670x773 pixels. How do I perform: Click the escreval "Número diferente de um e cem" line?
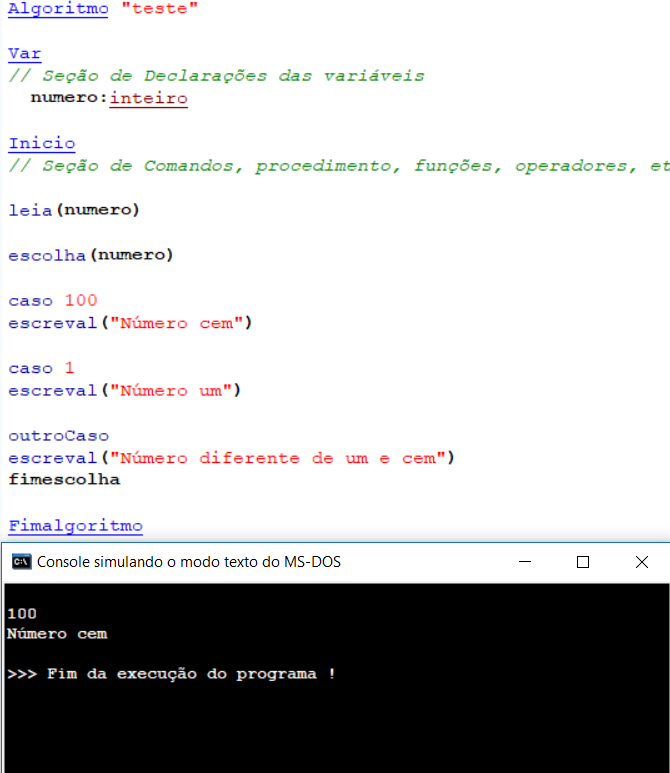[x=231, y=458]
